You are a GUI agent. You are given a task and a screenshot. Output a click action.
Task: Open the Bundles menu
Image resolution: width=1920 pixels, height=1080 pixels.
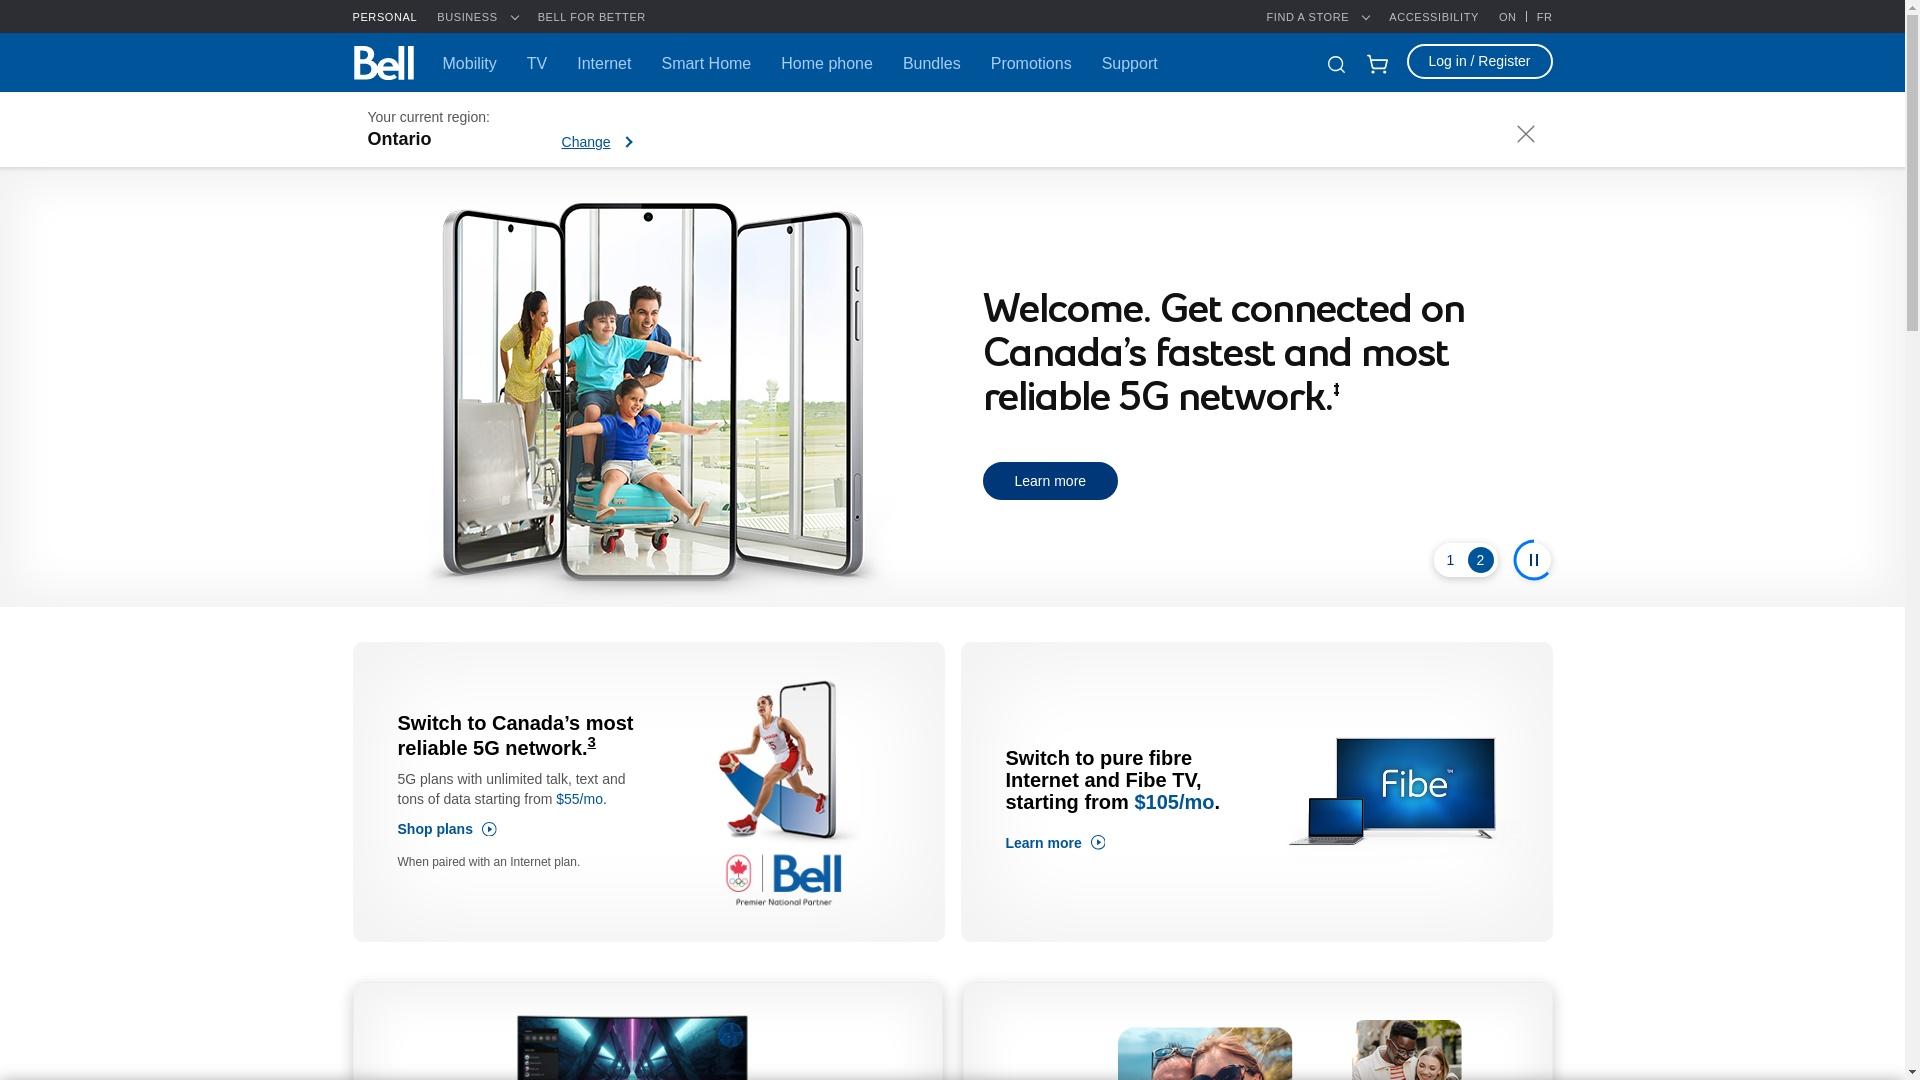click(932, 64)
